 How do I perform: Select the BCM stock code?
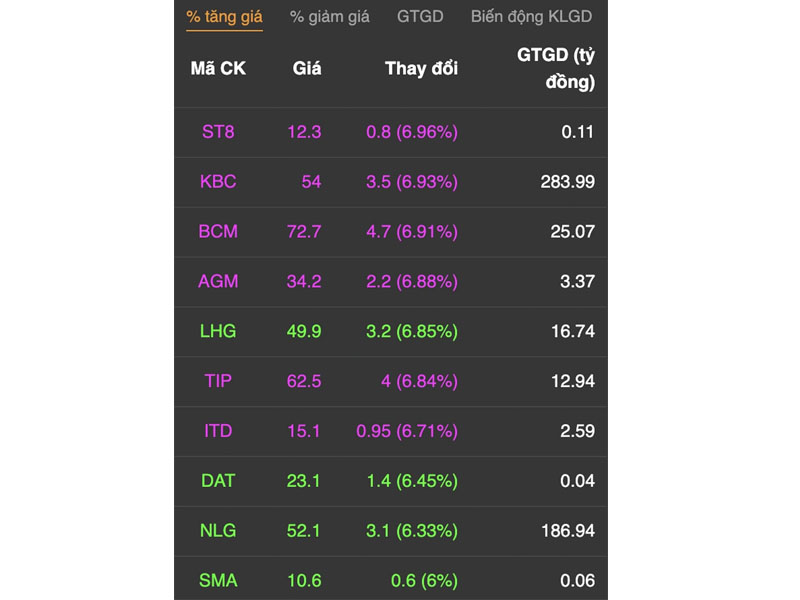pyautogui.click(x=218, y=232)
